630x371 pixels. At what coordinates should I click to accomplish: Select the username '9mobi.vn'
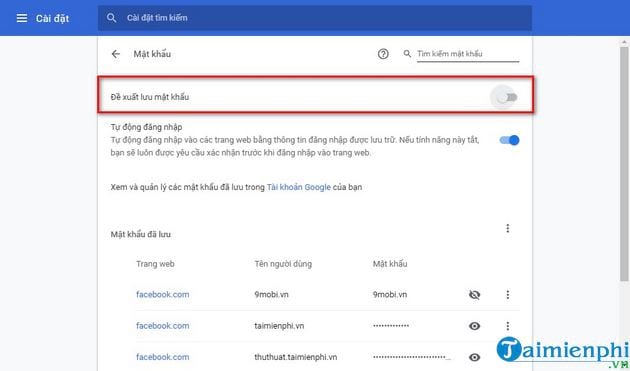pyautogui.click(x=271, y=294)
